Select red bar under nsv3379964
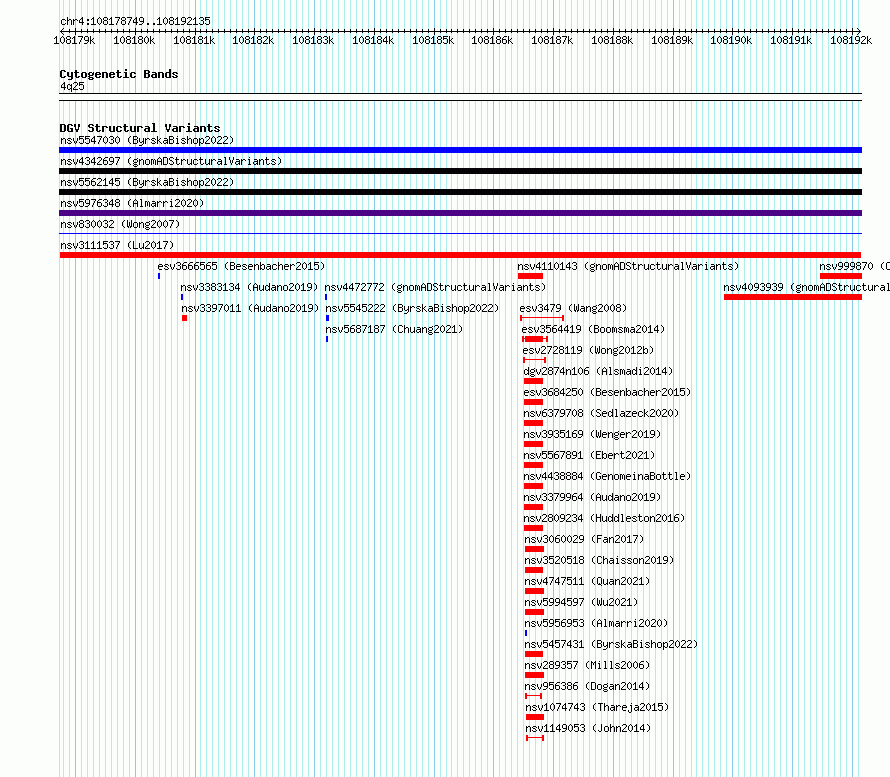The image size is (890, 777). [534, 507]
